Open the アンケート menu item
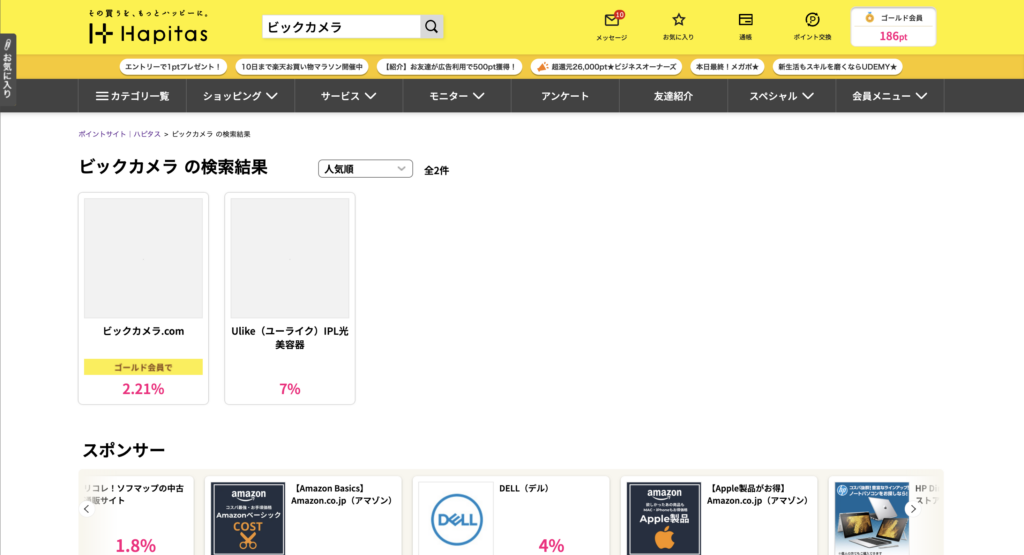The width and height of the screenshot is (1024, 555). 565,96
